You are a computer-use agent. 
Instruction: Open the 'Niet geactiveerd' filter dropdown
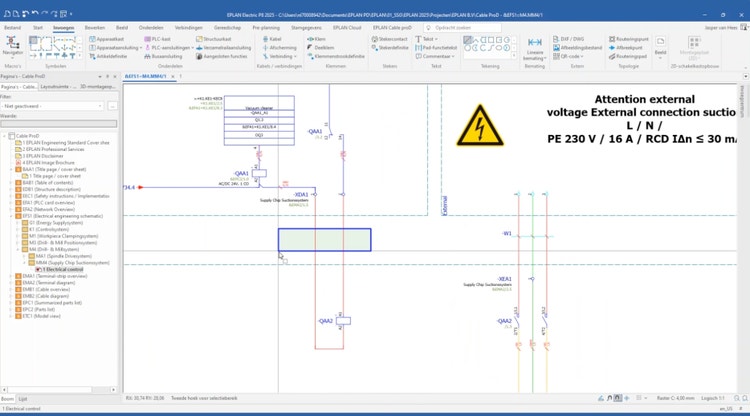click(53, 105)
